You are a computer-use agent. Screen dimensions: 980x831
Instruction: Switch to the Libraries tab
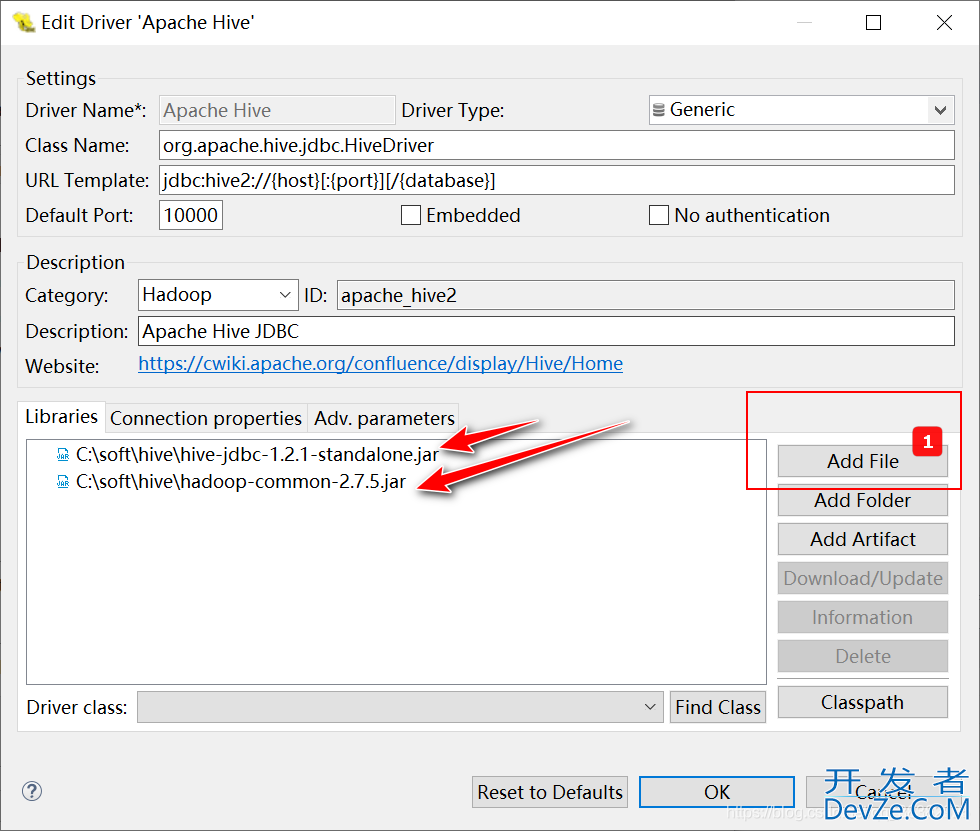(x=61, y=417)
